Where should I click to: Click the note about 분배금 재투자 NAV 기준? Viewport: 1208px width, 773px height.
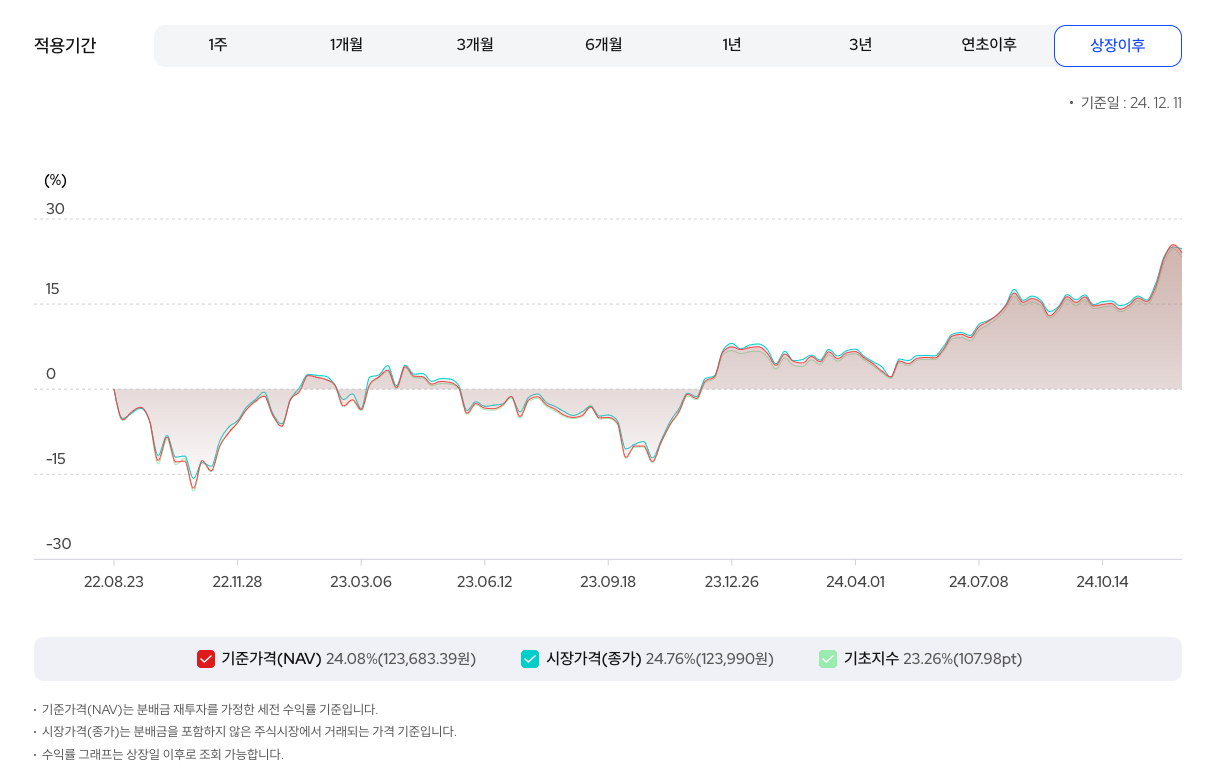(x=210, y=709)
